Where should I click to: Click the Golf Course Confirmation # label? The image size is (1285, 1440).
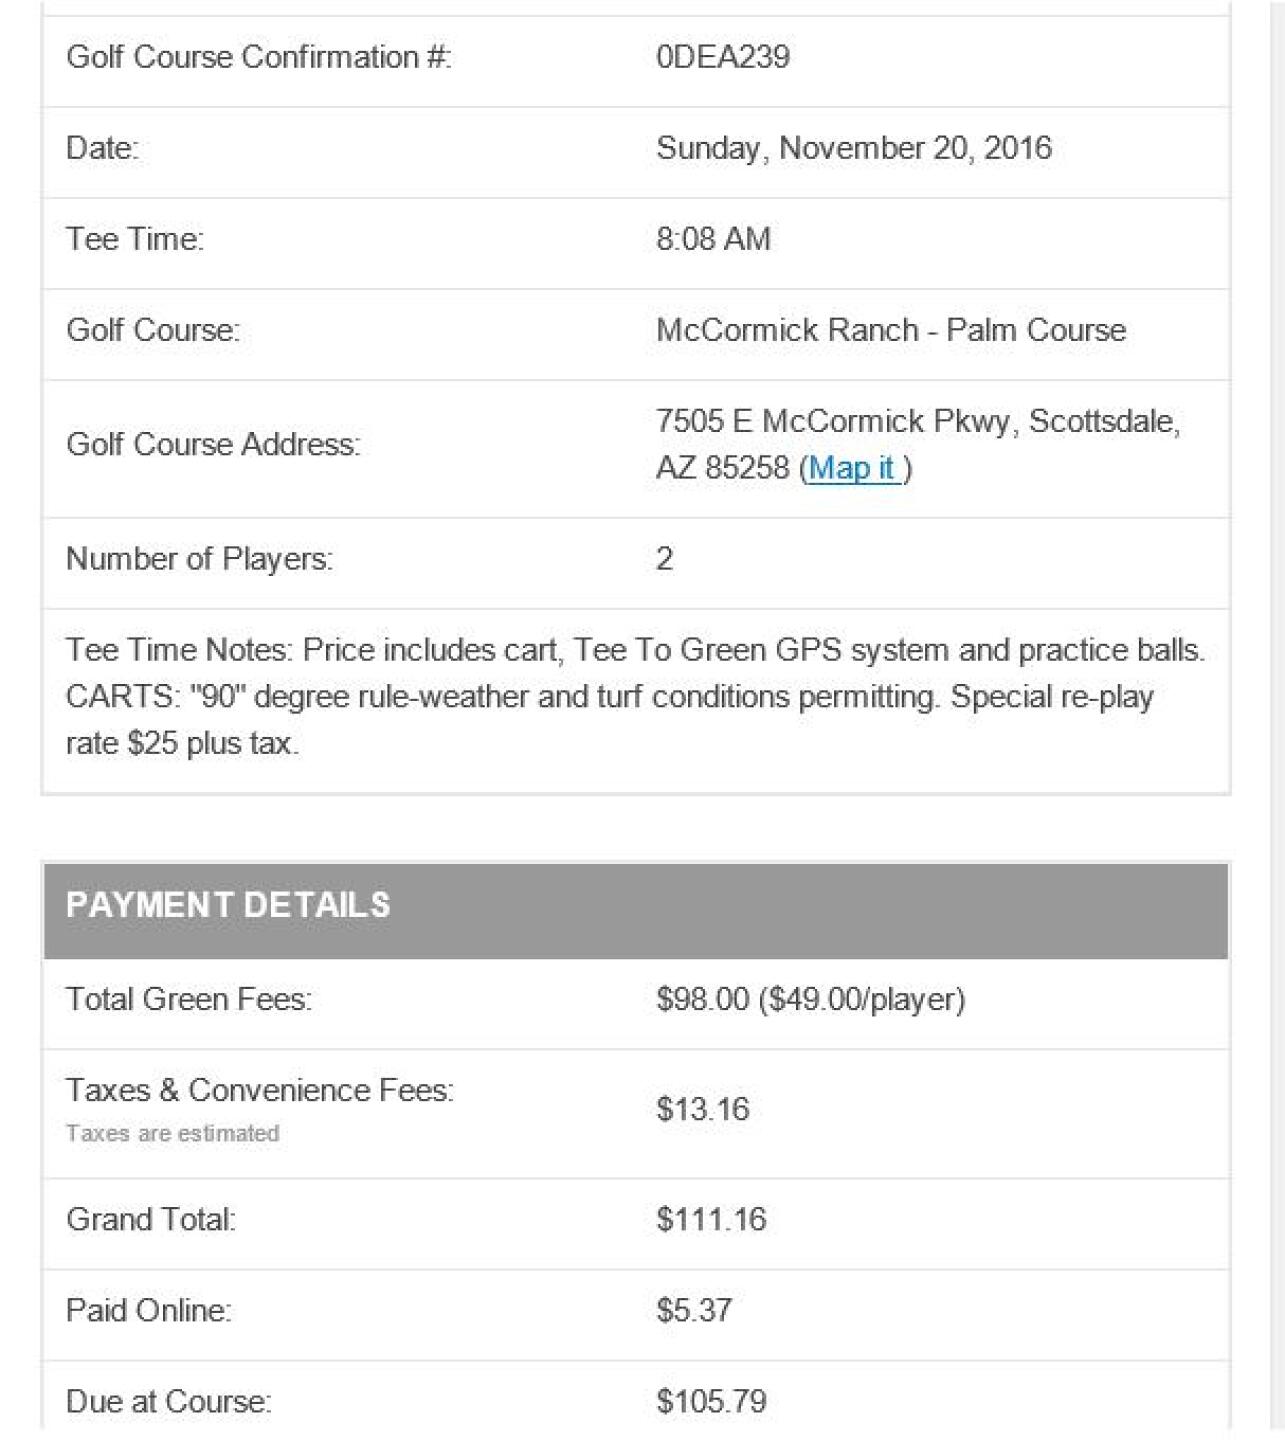click(258, 57)
